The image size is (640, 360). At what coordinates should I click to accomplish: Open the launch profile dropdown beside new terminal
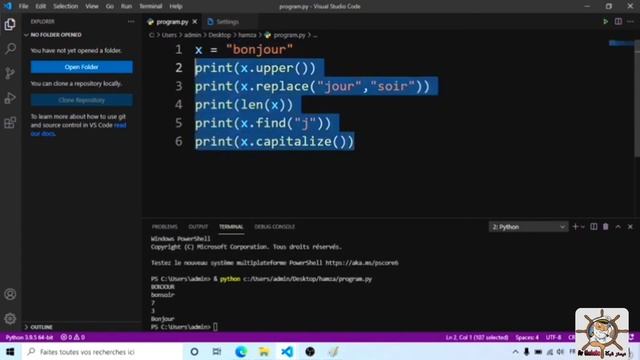583,227
